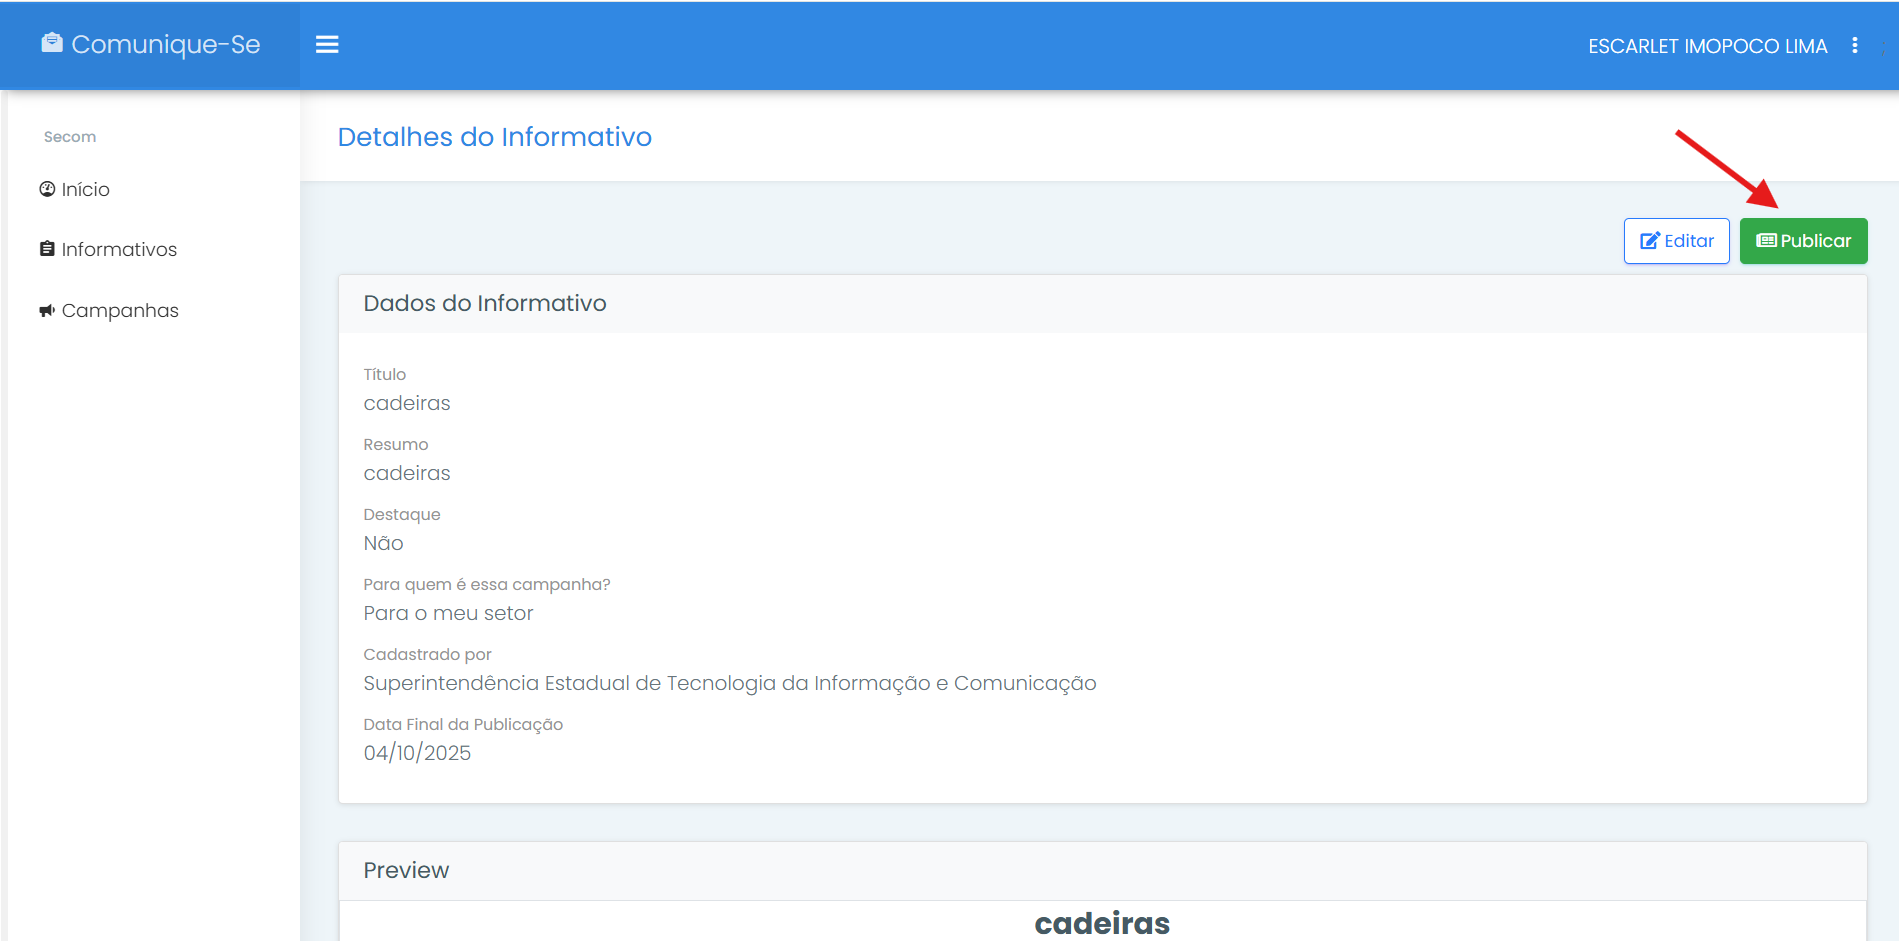Click the user name ESCARLET IMOPOCO LIMA
The height and width of the screenshot is (941, 1899).
(1707, 46)
